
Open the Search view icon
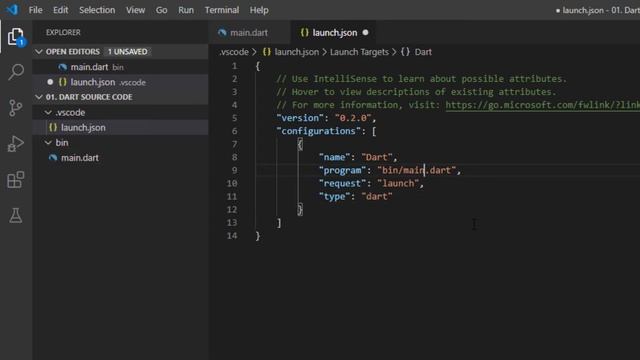pyautogui.click(x=16, y=72)
